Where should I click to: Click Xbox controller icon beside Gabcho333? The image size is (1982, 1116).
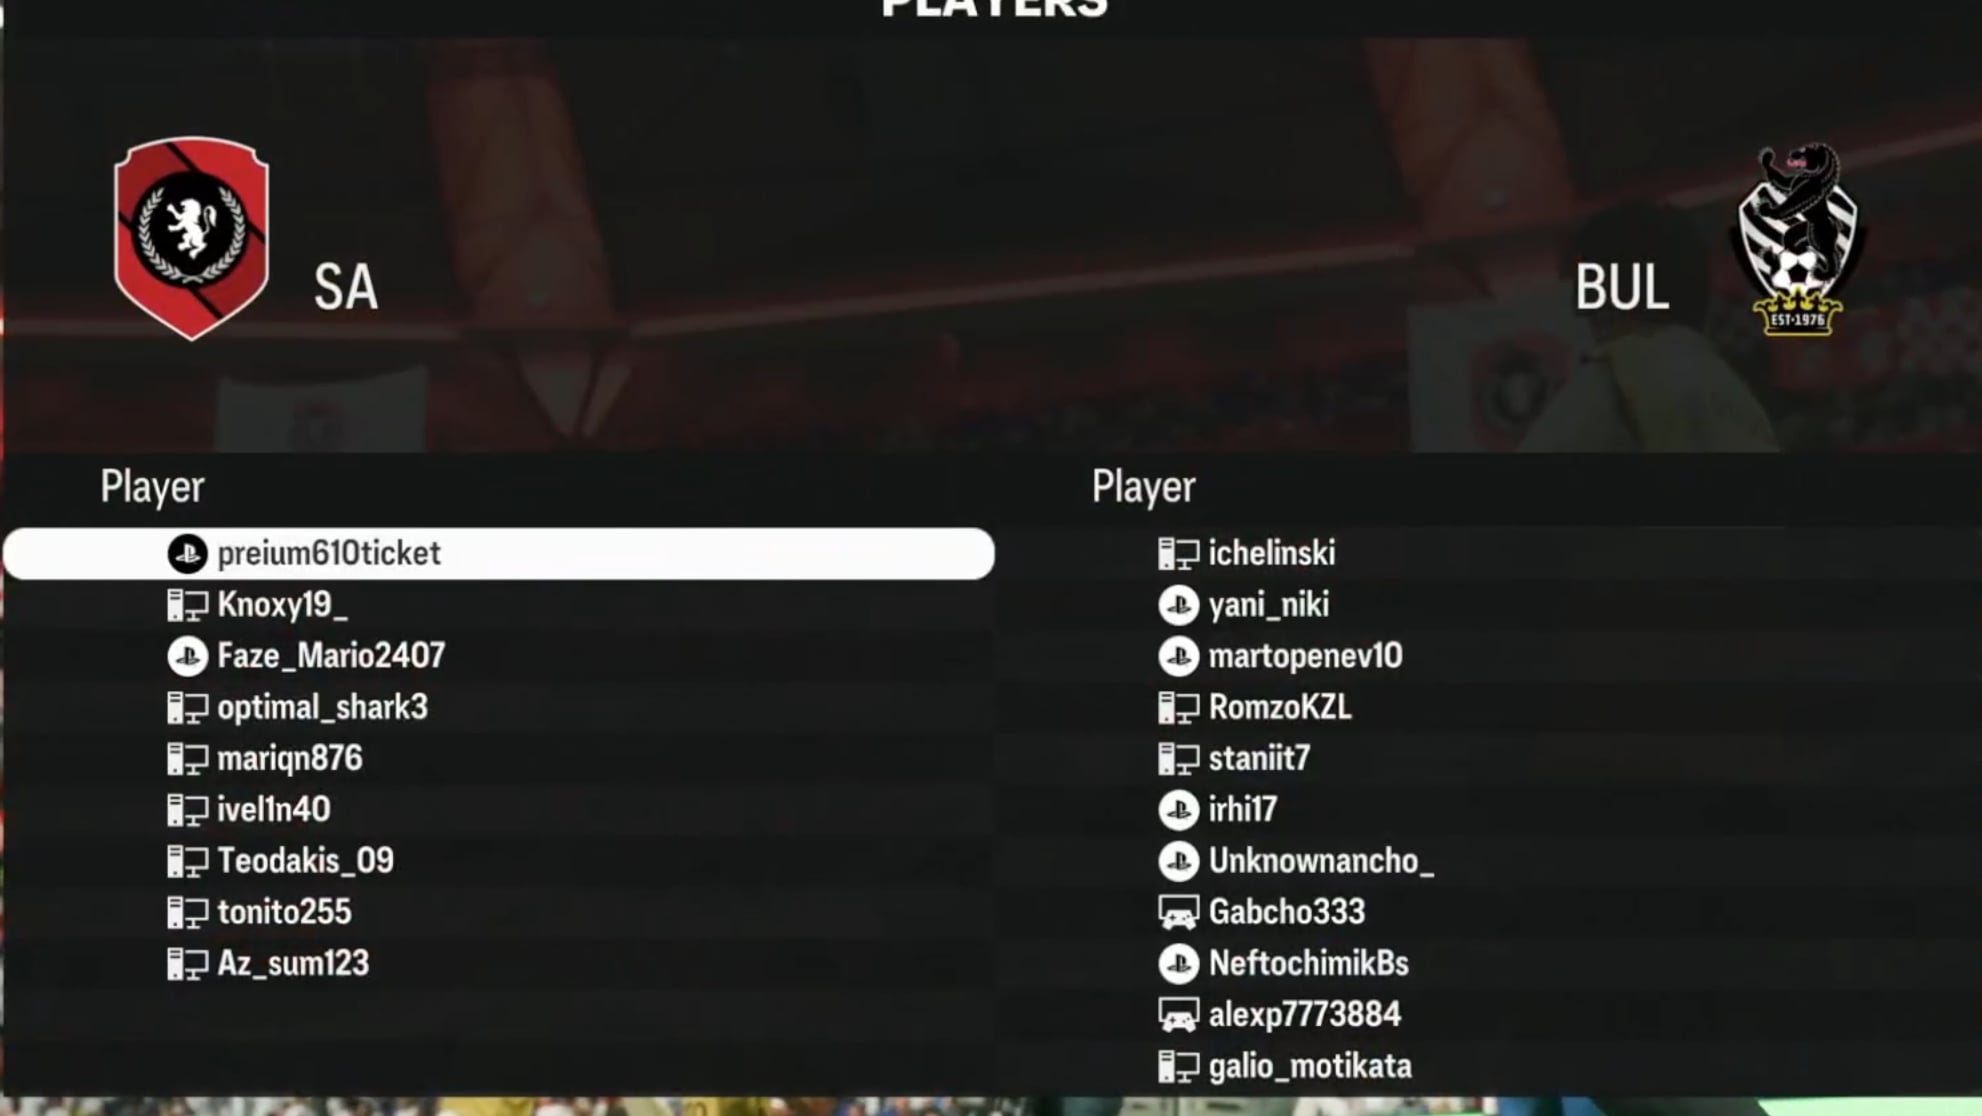(x=1178, y=912)
